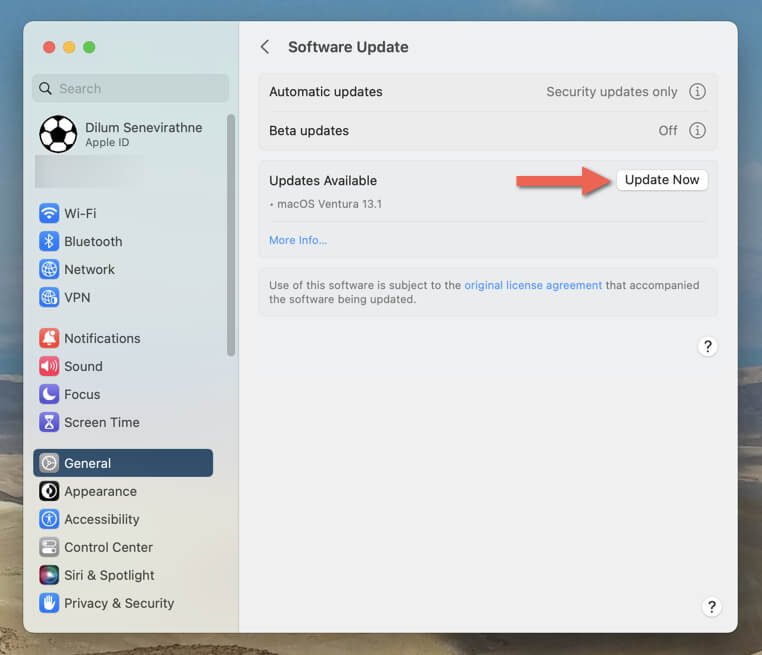
Task: Open Screen Time hourglass icon
Action: pos(49,422)
